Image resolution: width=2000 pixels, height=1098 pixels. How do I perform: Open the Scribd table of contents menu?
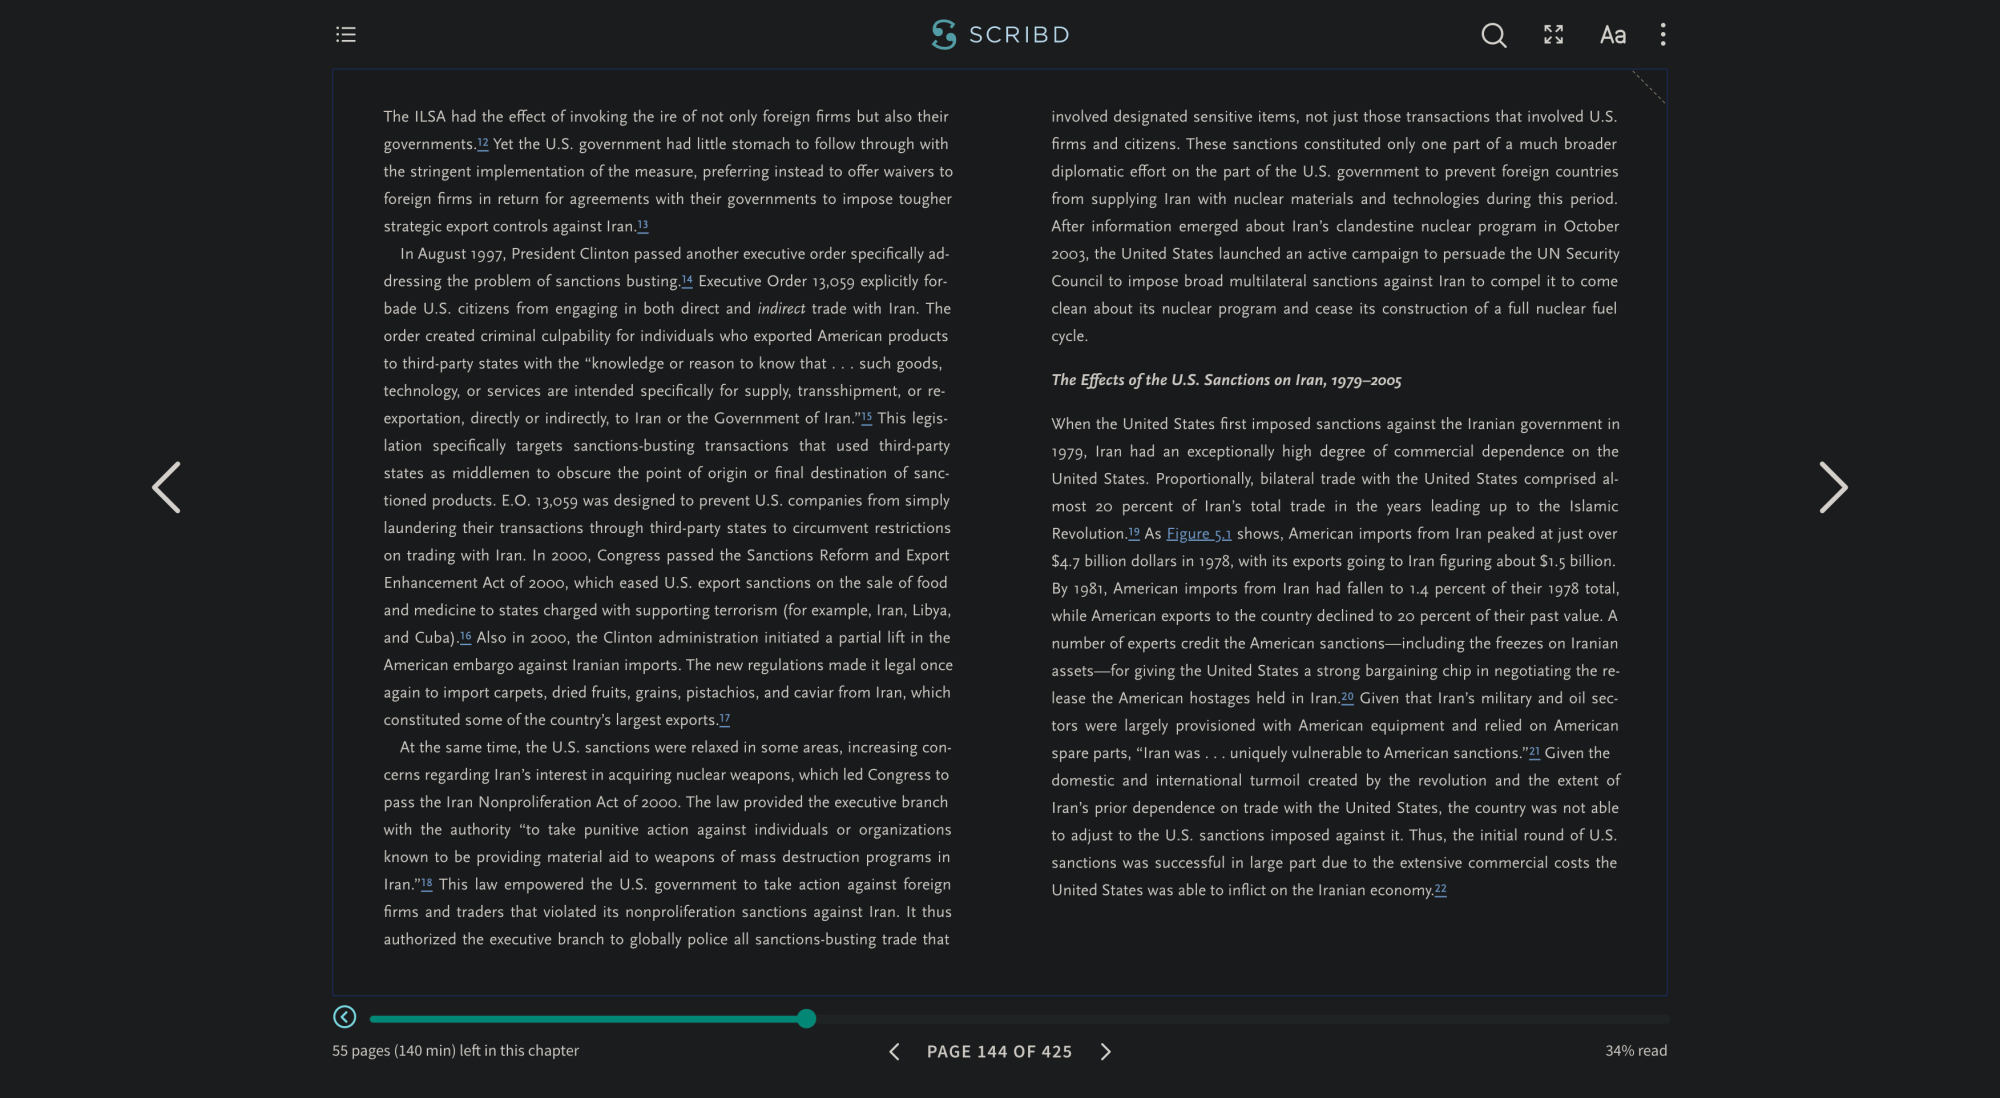pos(345,34)
